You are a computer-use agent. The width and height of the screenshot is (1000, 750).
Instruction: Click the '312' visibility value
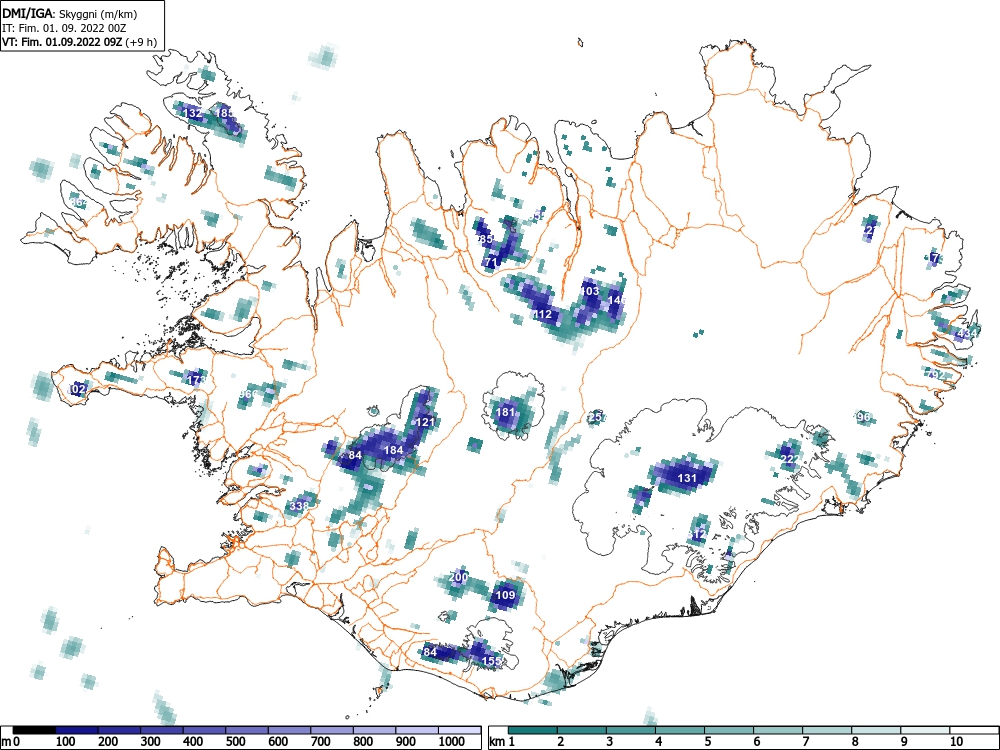point(698,534)
